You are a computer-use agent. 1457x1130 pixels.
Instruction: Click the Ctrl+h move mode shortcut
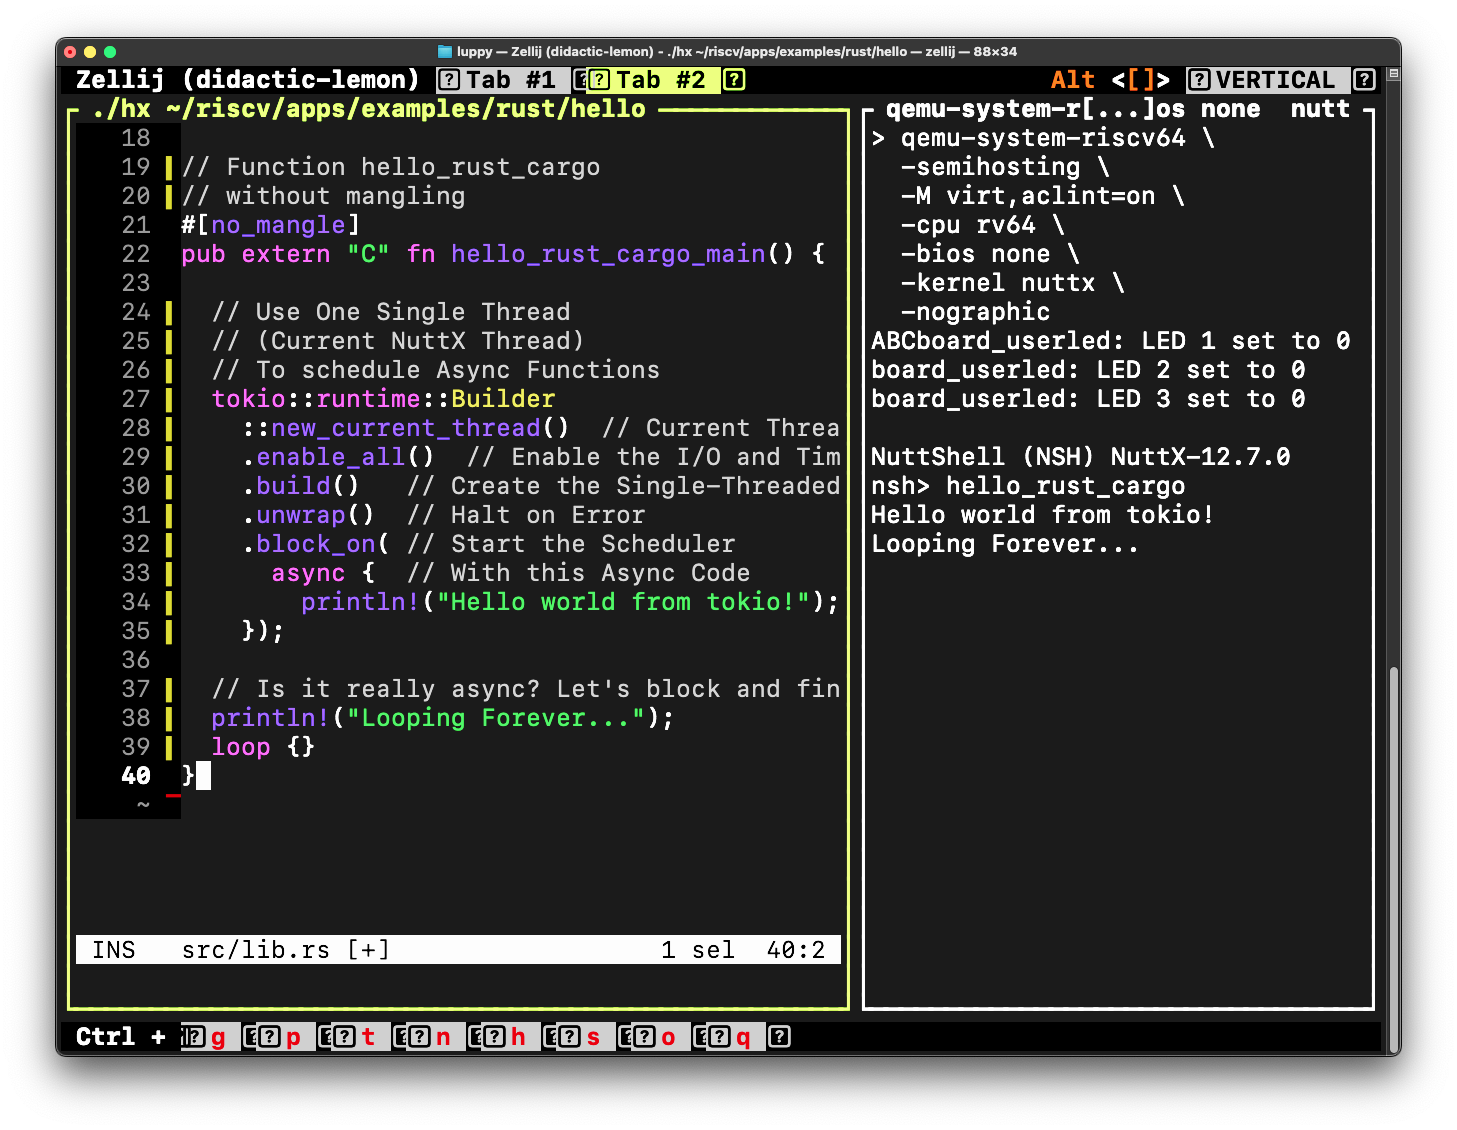pos(517,1037)
